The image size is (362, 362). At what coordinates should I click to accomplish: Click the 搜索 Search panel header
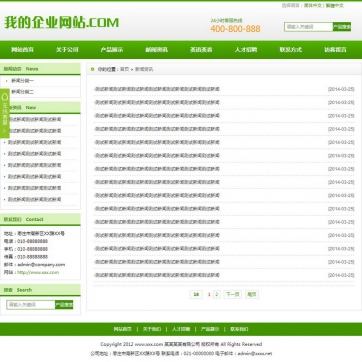40,290
